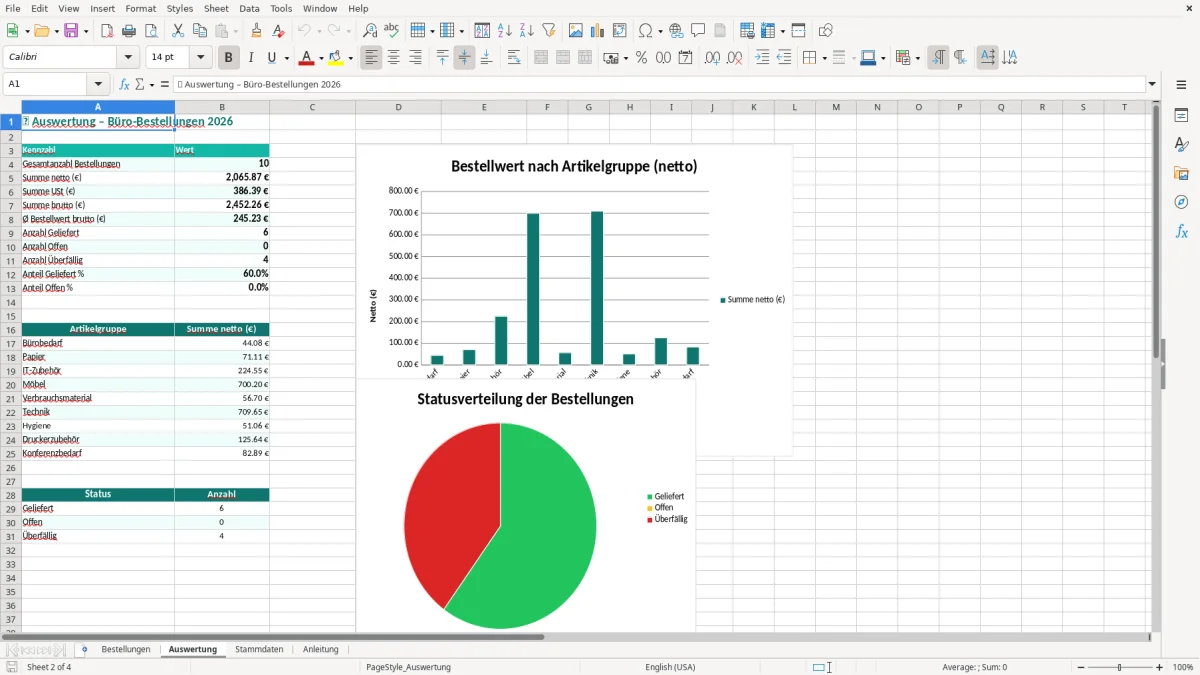The width and height of the screenshot is (1200, 675).
Task: Click the zoom in plus button
Action: click(x=1160, y=667)
